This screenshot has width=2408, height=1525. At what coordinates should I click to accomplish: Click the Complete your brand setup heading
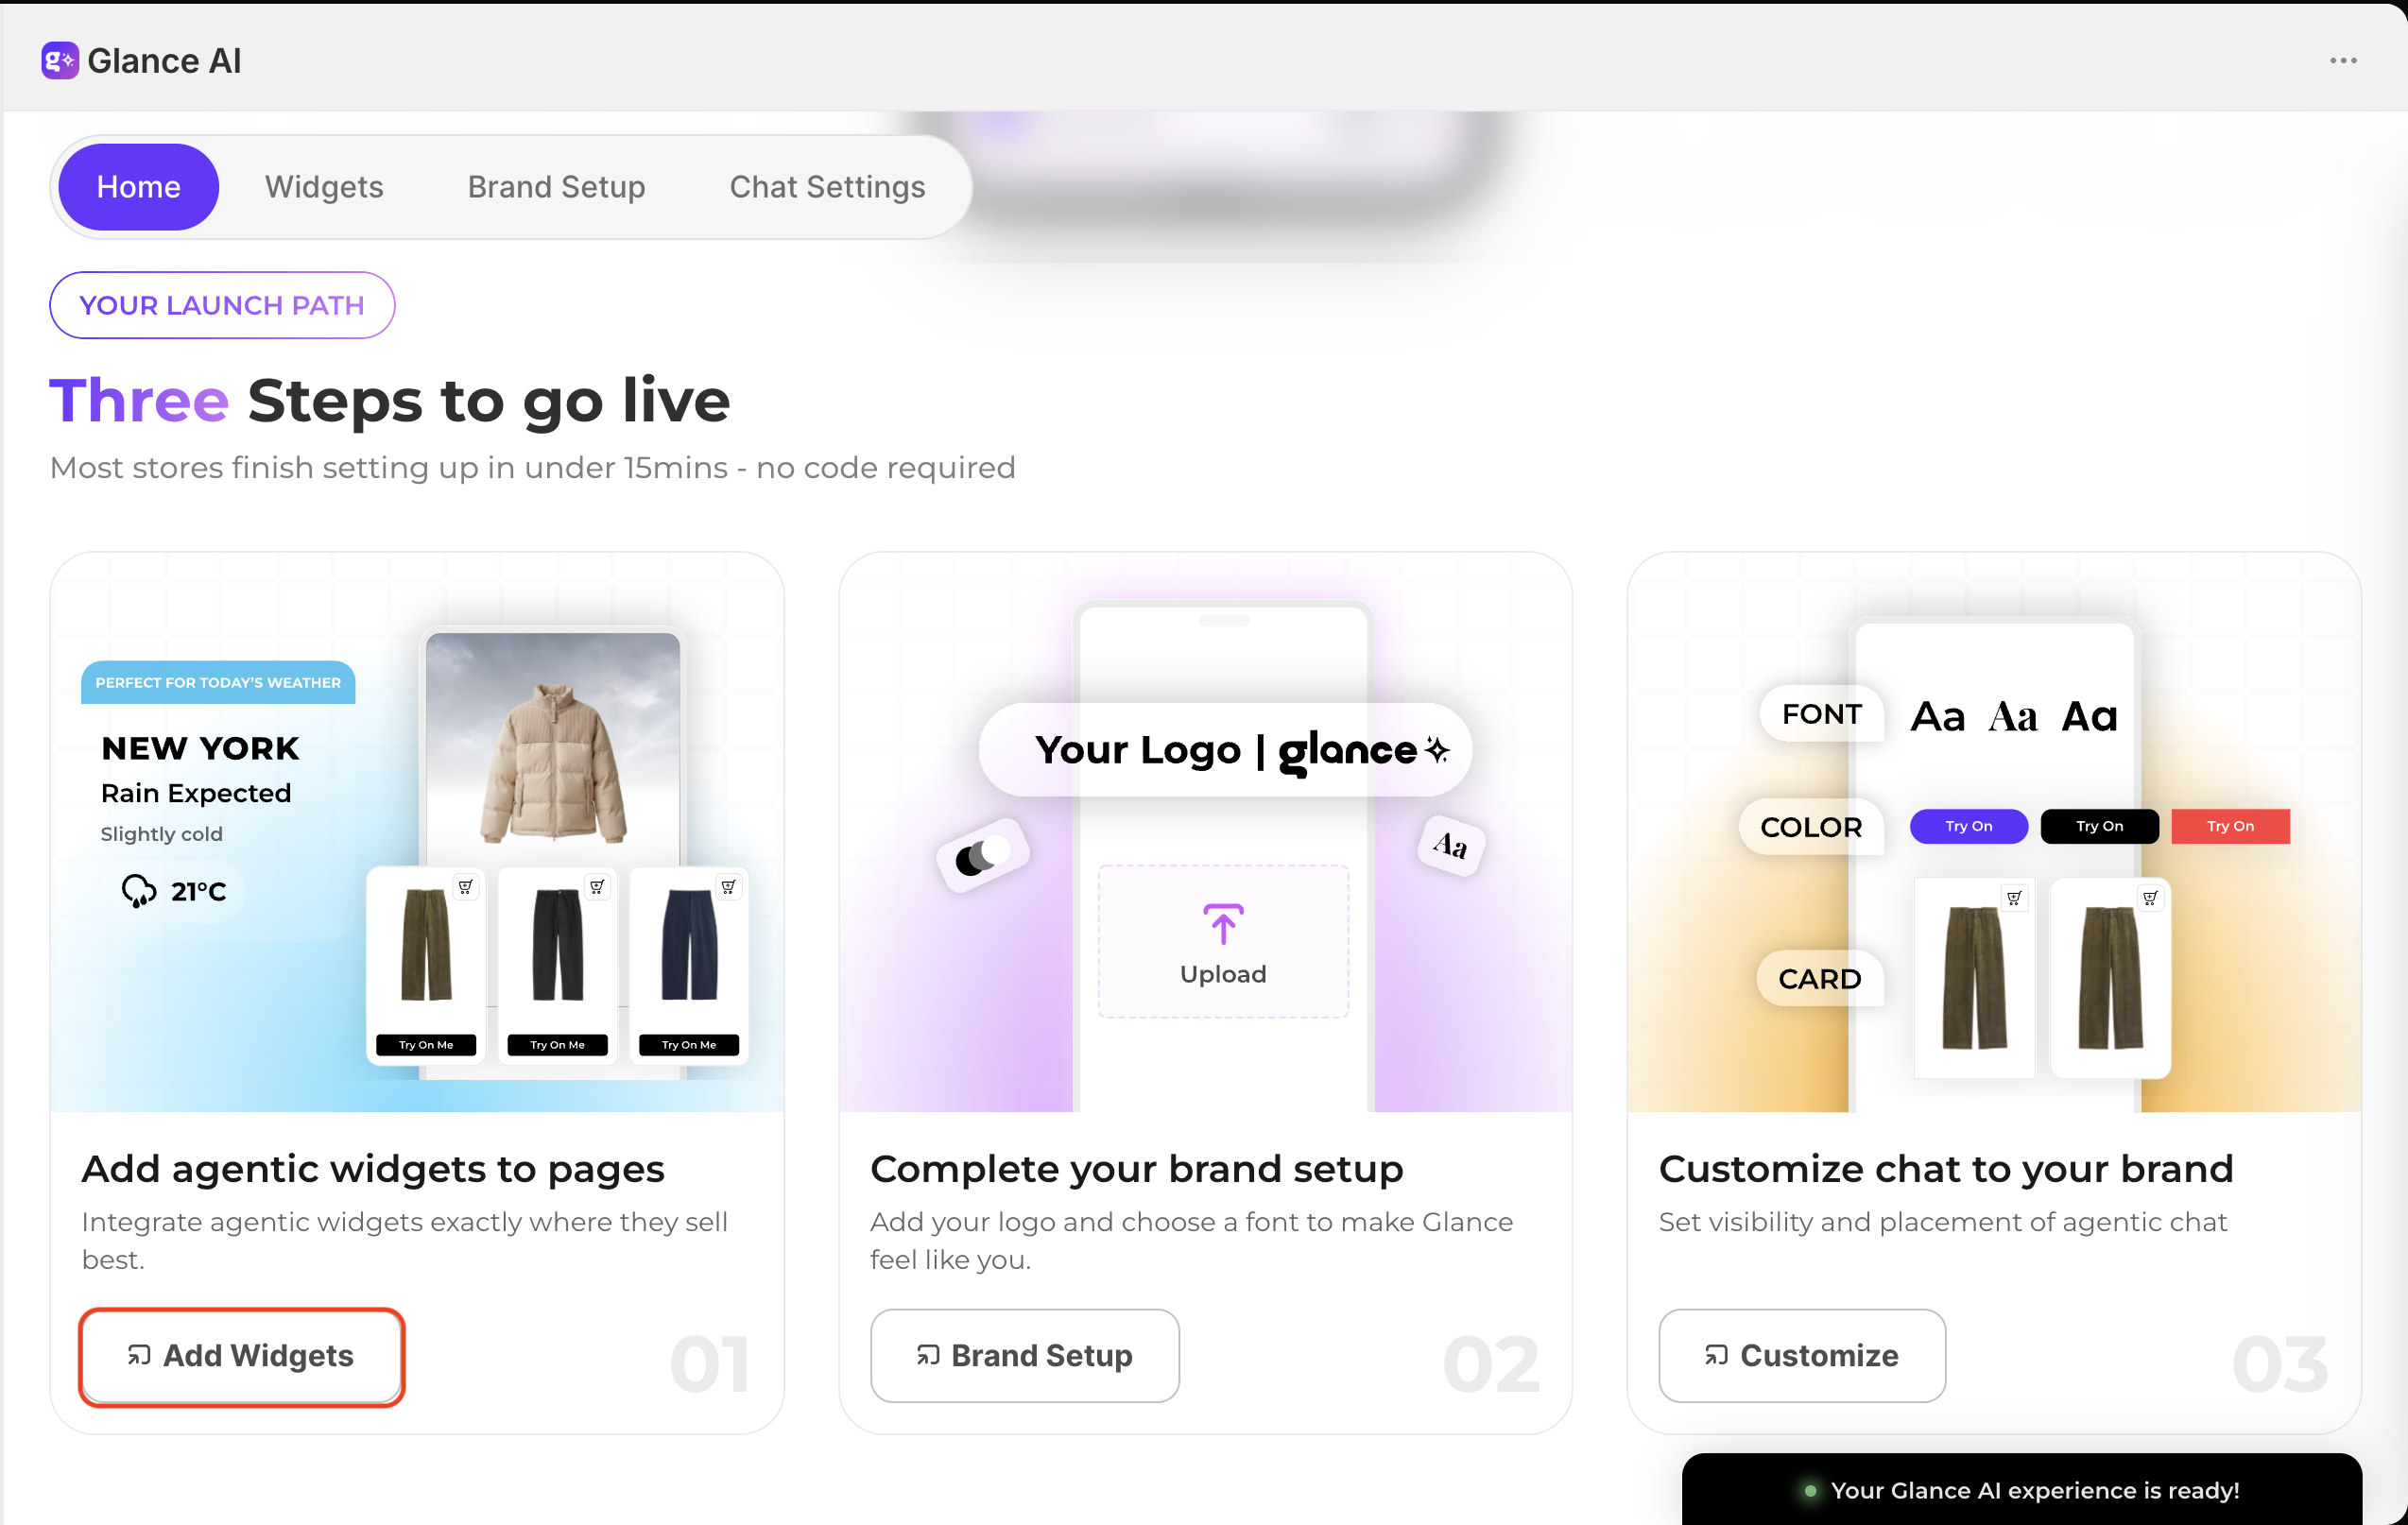1137,1169
